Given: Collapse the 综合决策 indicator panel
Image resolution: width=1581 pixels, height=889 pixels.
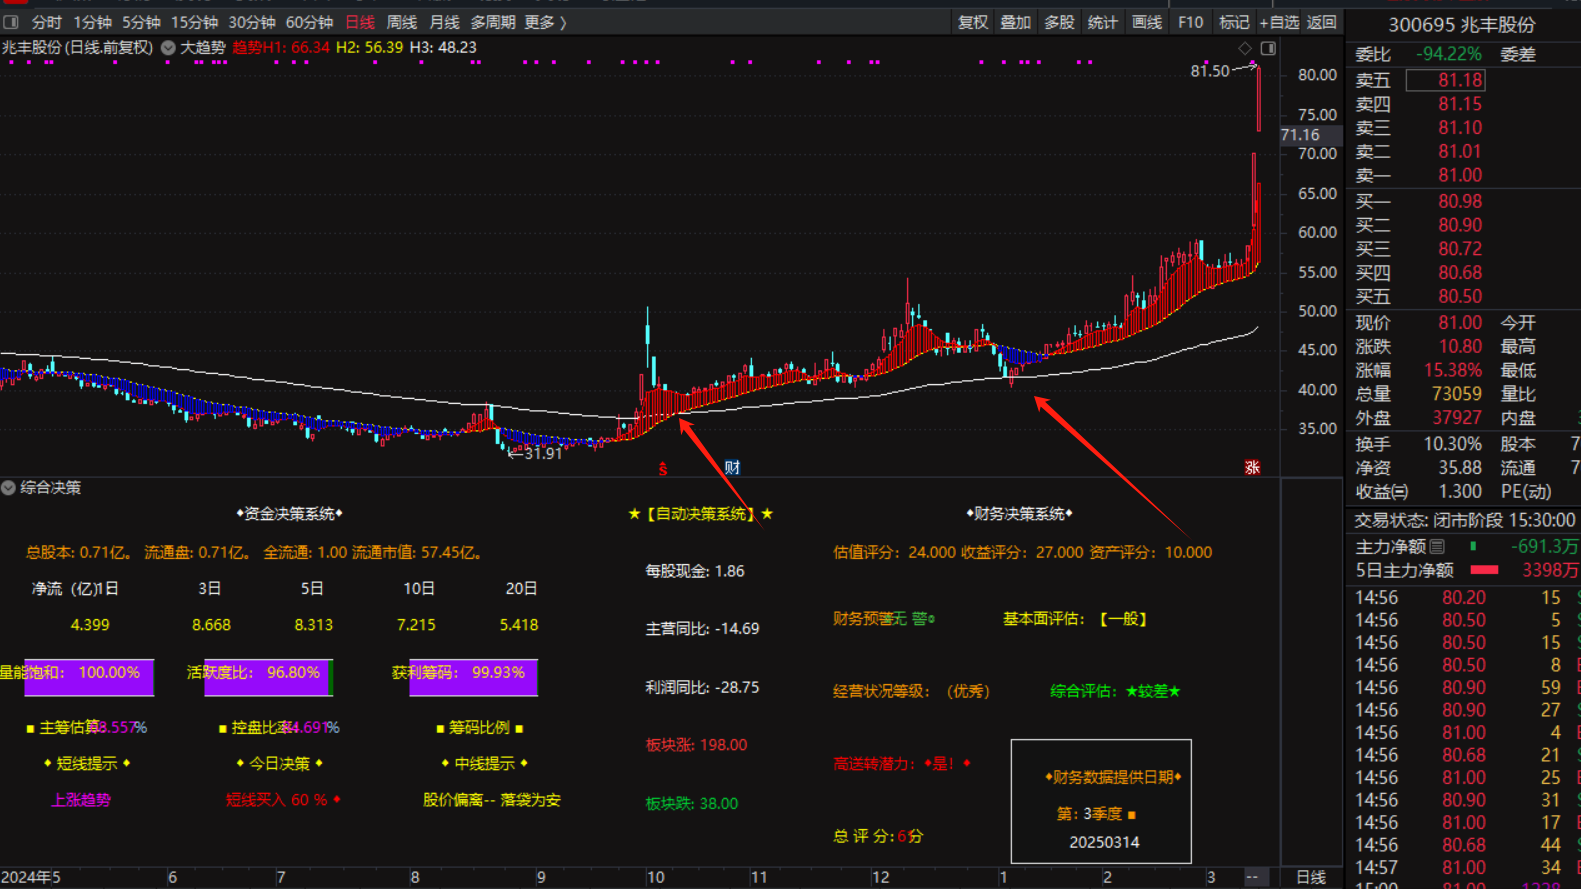Looking at the screenshot, I should (8, 487).
